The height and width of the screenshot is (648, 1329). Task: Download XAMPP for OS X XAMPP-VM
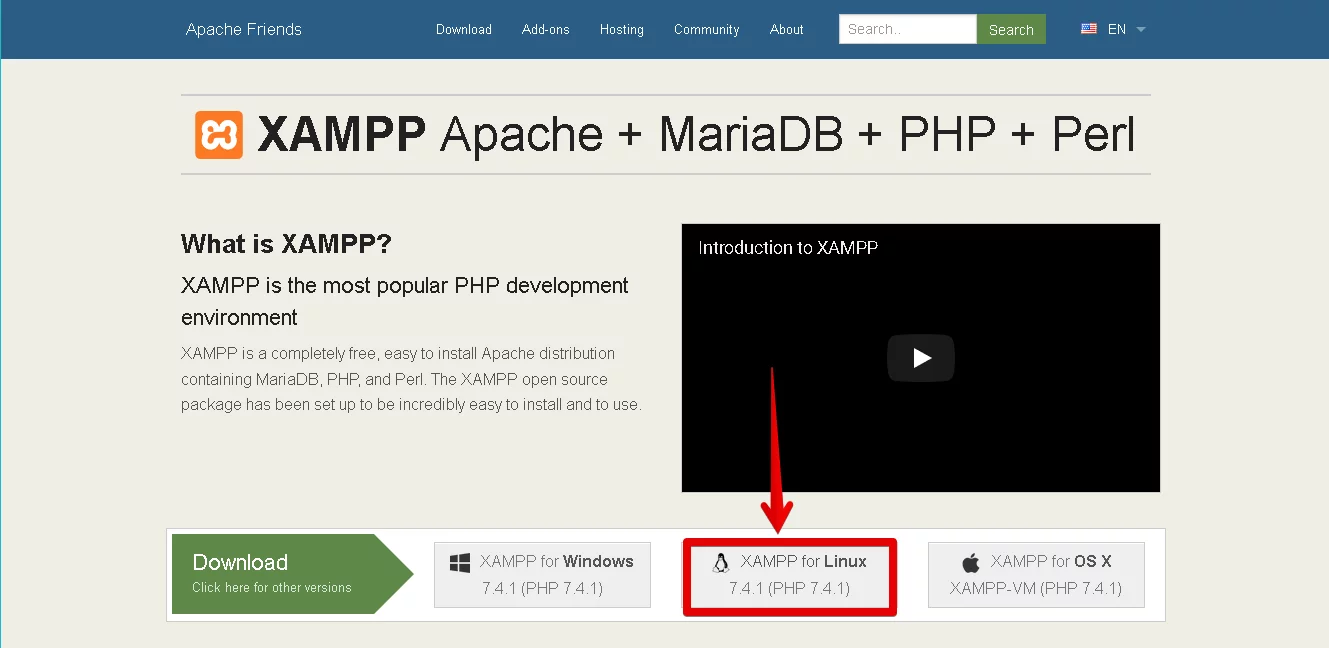point(1036,575)
